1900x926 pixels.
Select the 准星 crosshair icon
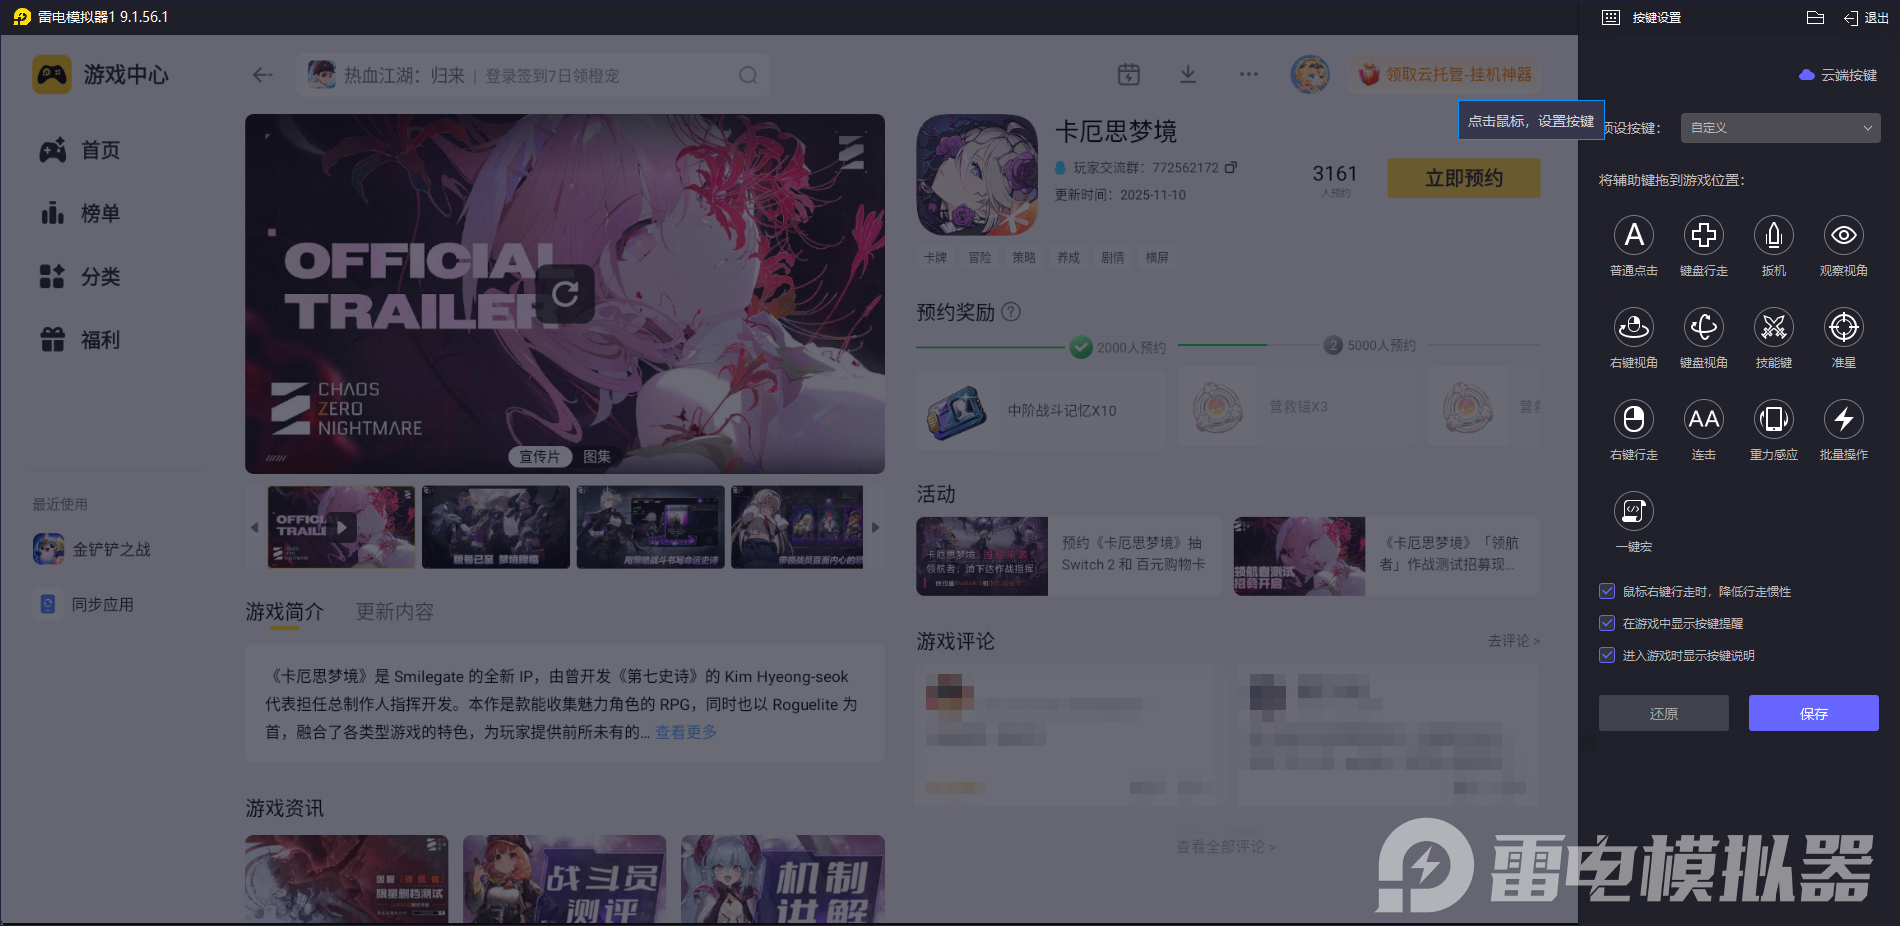point(1844,328)
